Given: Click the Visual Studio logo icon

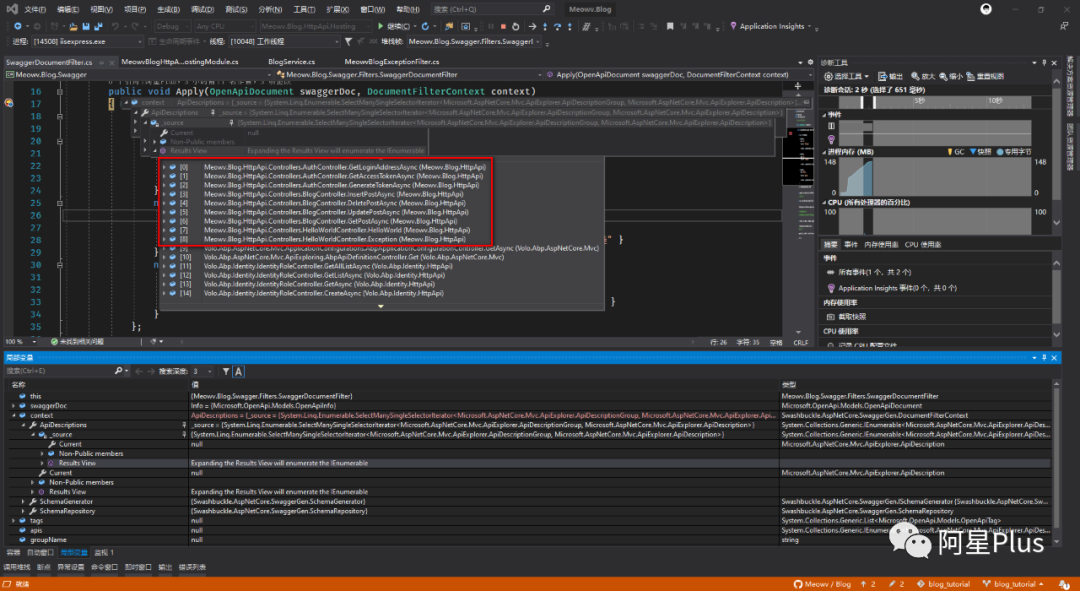Looking at the screenshot, I should click(12, 9).
